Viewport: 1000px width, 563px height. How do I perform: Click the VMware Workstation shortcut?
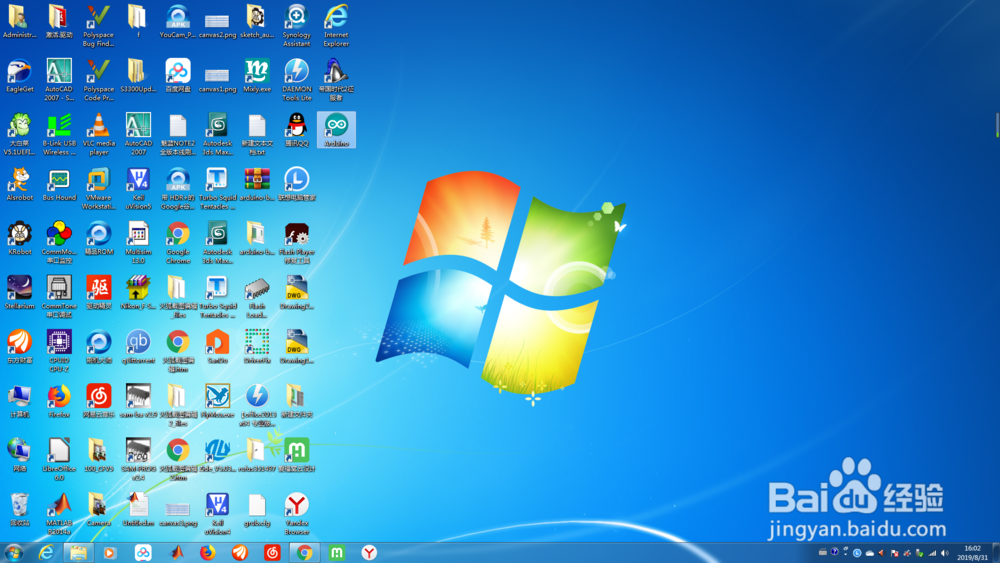[98, 189]
